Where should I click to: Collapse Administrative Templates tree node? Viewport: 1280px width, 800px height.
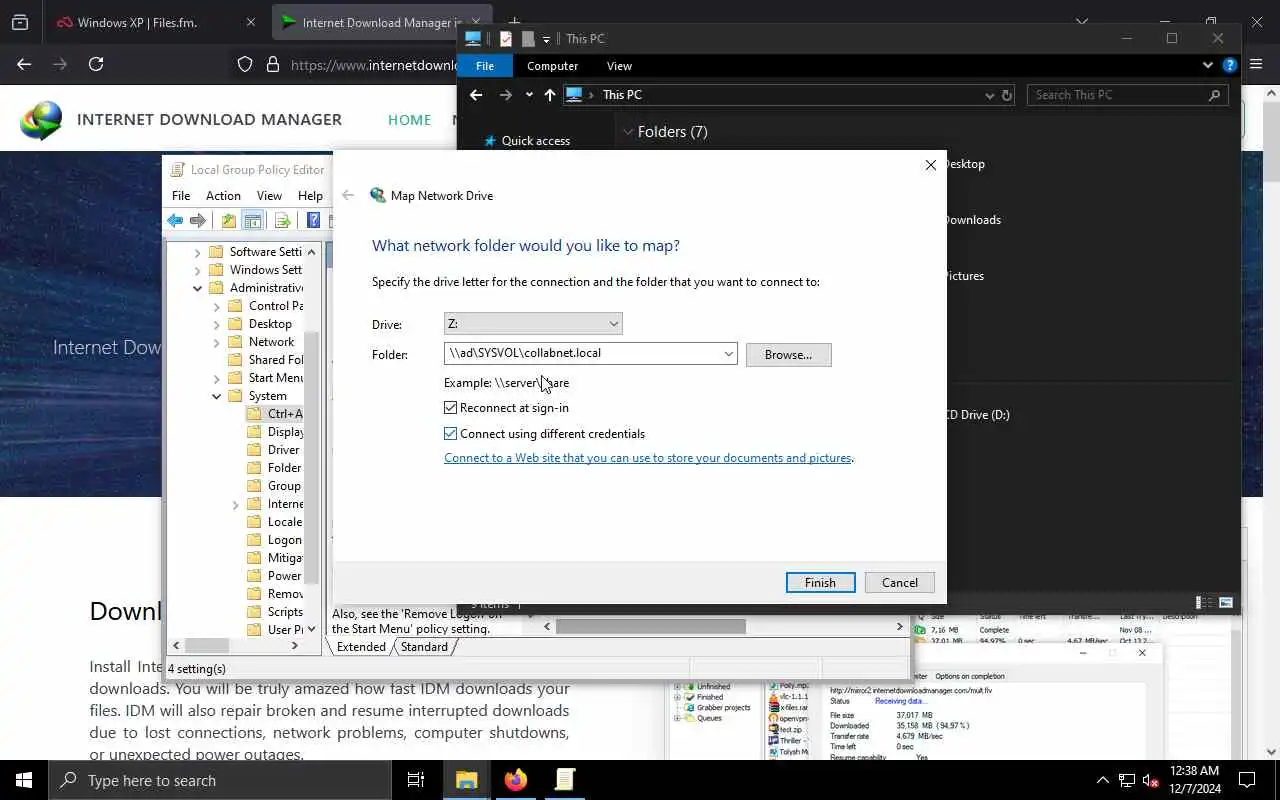(197, 288)
